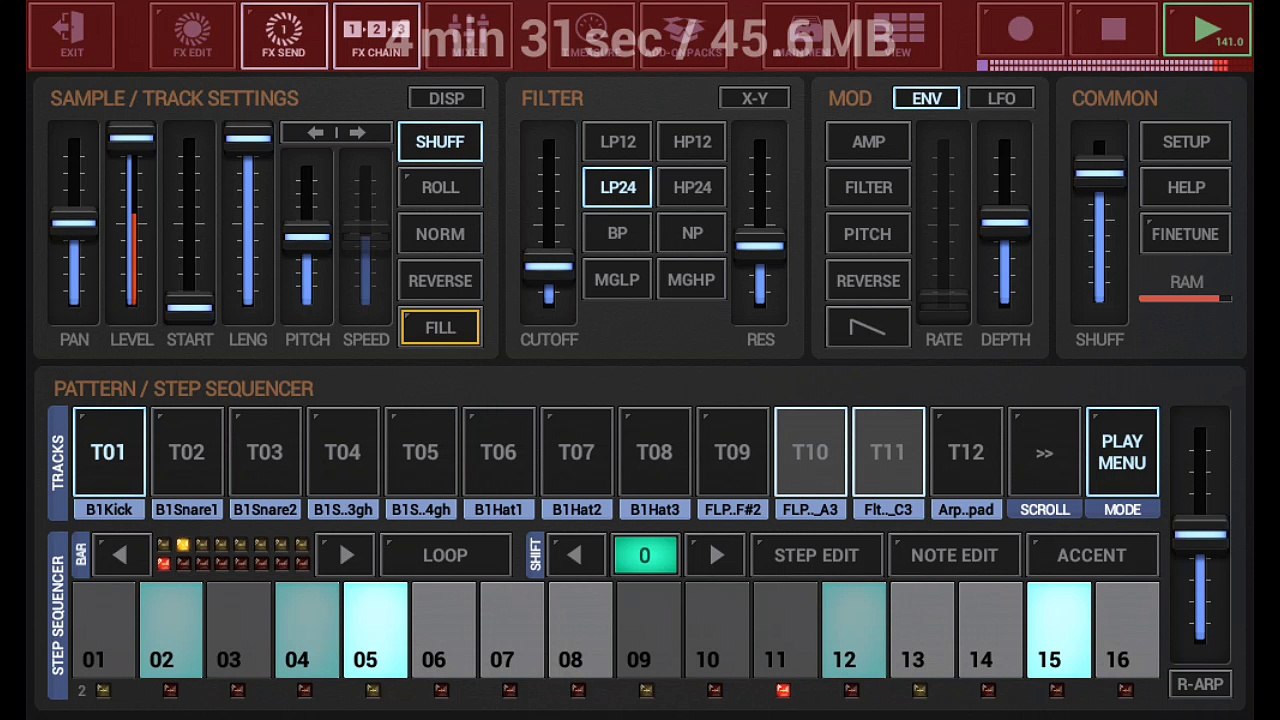Click the marker icon below step 09
This screenshot has height=720, width=1280.
coord(646,690)
